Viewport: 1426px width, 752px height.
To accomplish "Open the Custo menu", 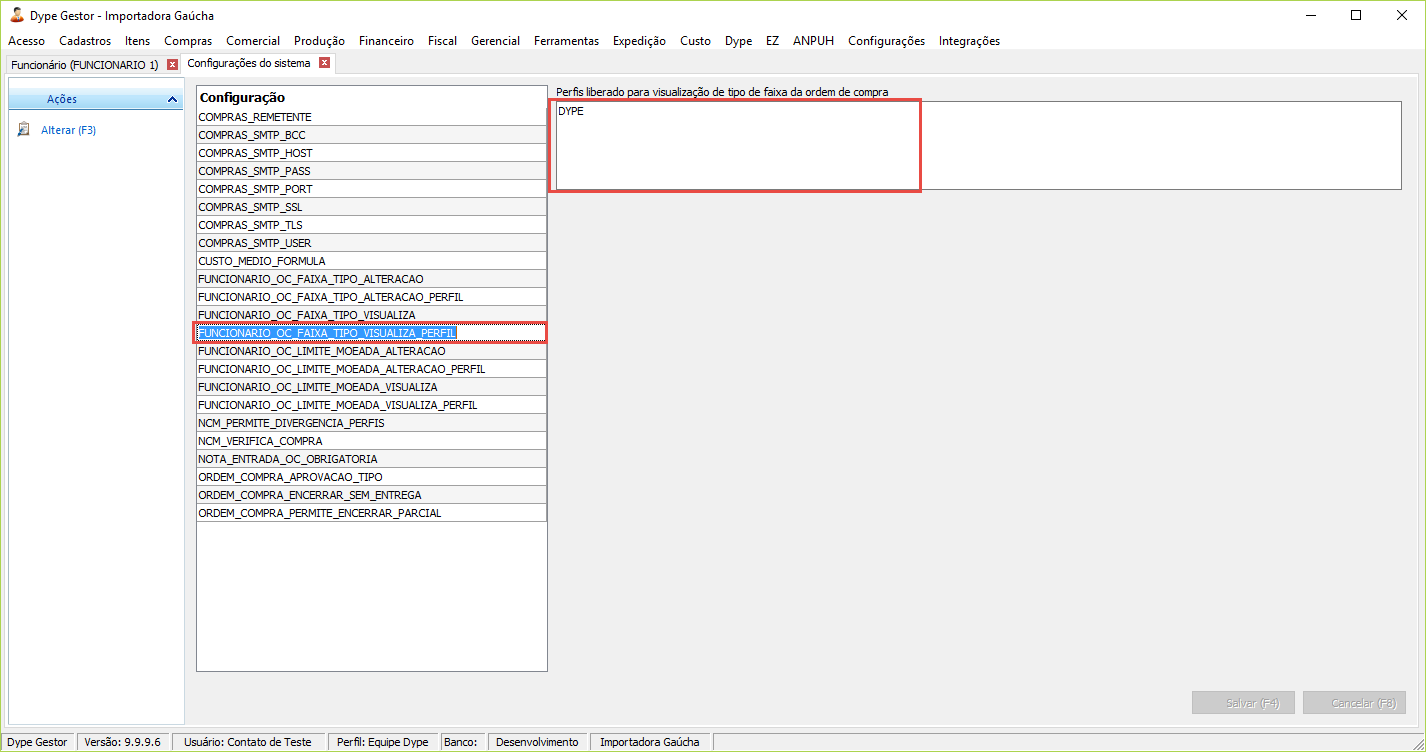I will click(x=695, y=41).
